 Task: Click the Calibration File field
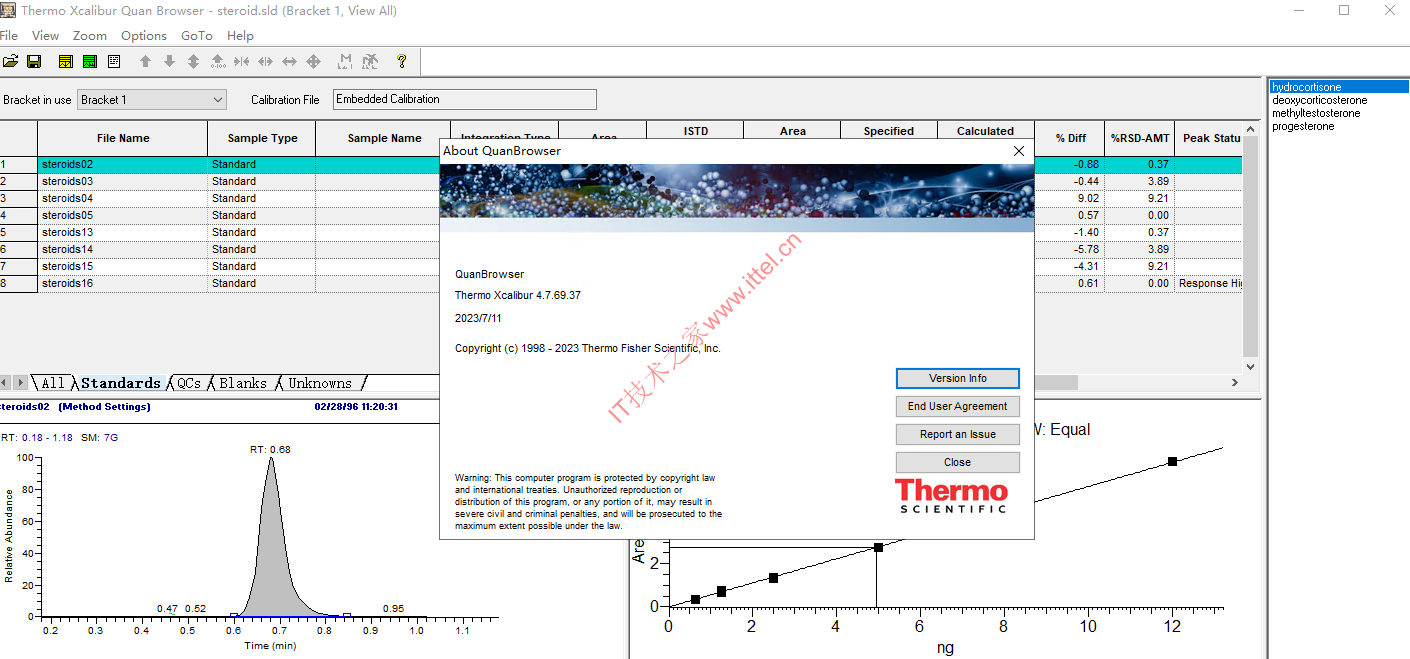[x=464, y=99]
